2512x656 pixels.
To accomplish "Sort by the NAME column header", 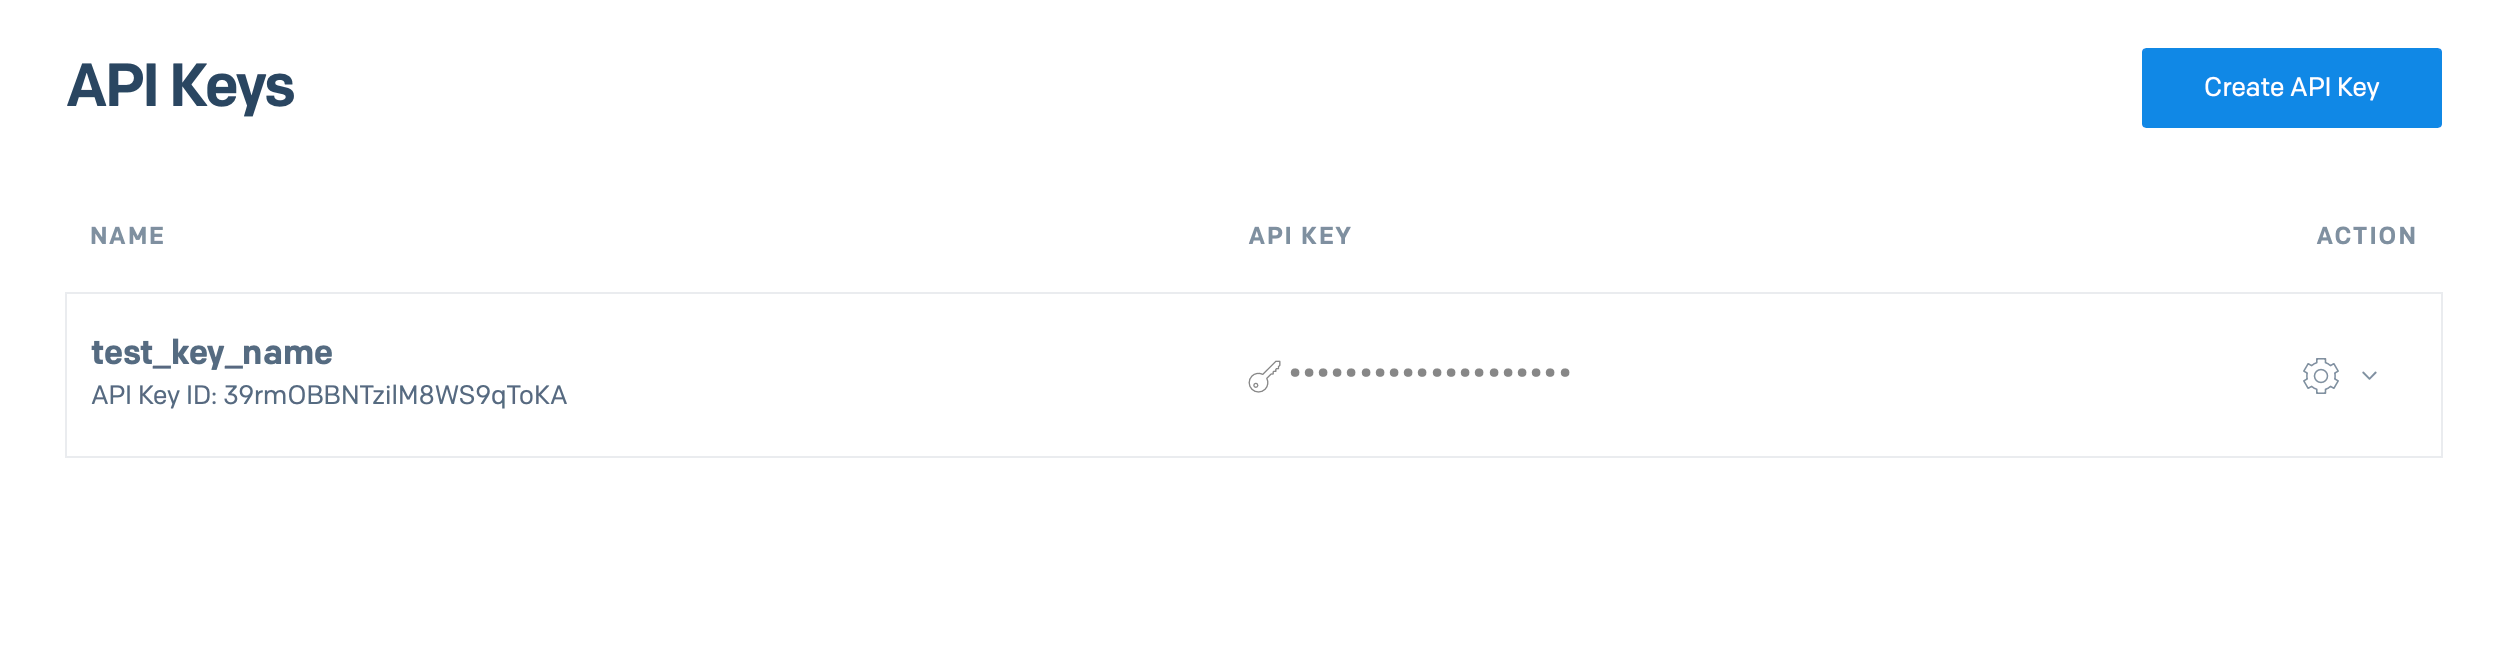I will pyautogui.click(x=127, y=236).
